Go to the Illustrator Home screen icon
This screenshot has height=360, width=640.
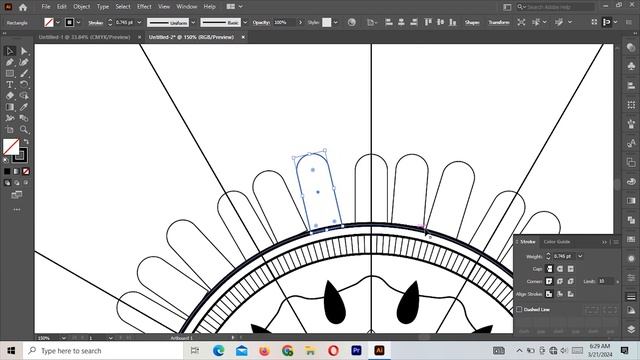click(23, 7)
